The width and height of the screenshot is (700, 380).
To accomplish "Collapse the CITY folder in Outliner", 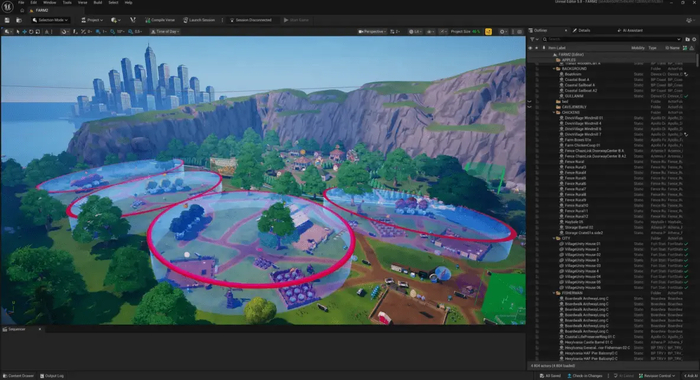I will click(x=554, y=238).
